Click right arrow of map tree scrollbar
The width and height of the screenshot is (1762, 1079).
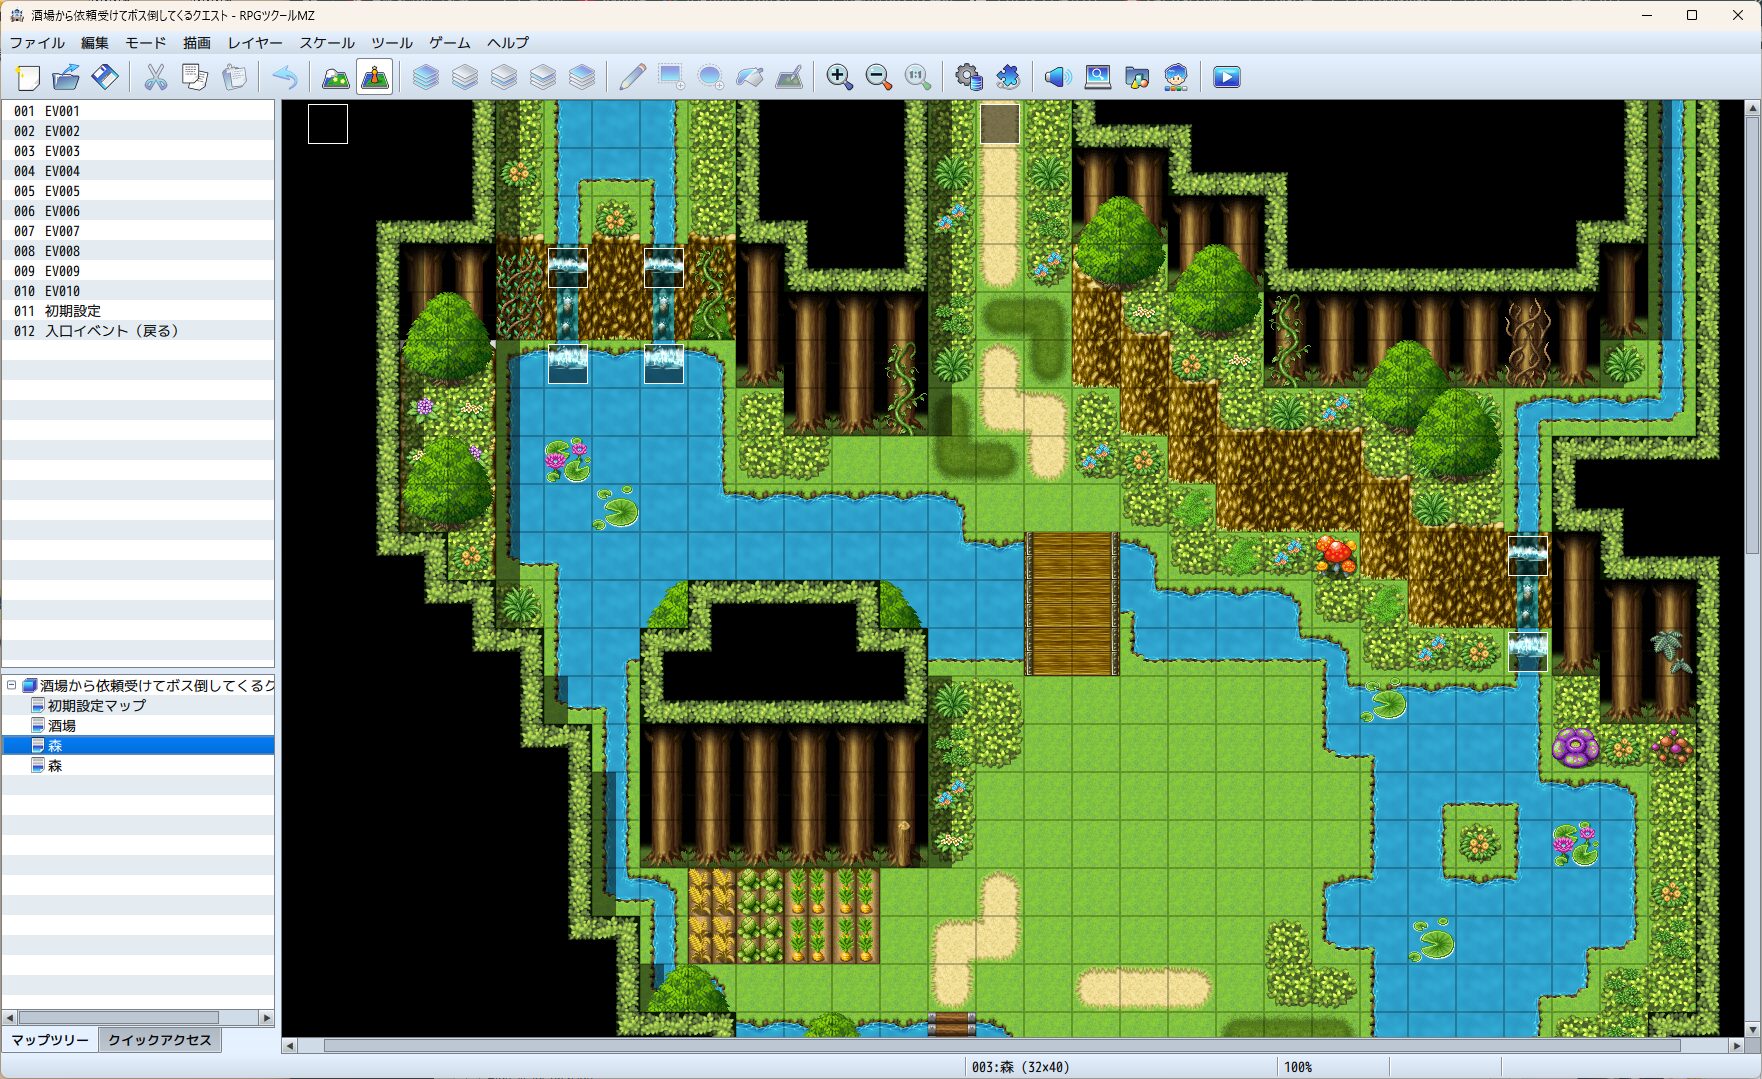[x=266, y=1018]
